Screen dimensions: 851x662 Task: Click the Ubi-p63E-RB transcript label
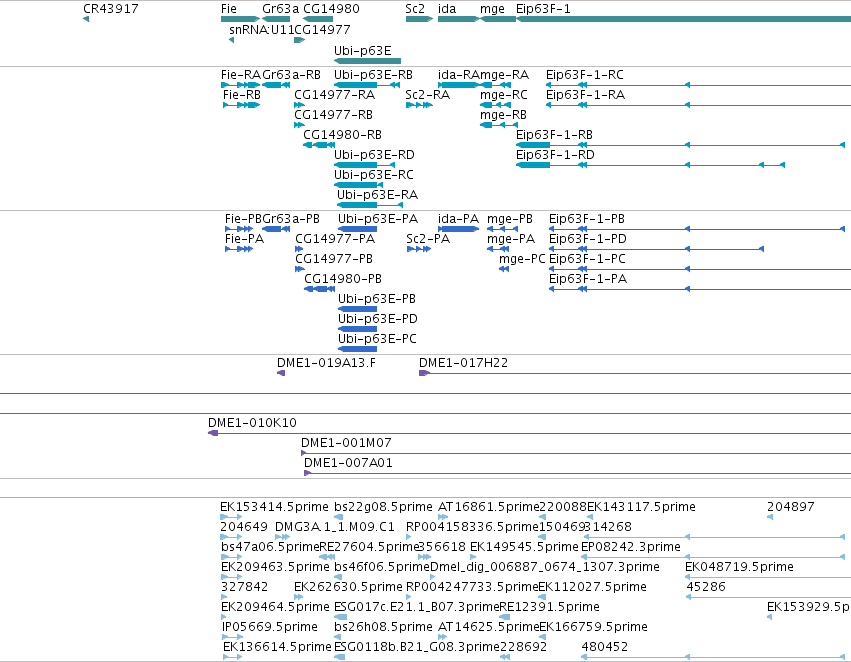coord(373,74)
